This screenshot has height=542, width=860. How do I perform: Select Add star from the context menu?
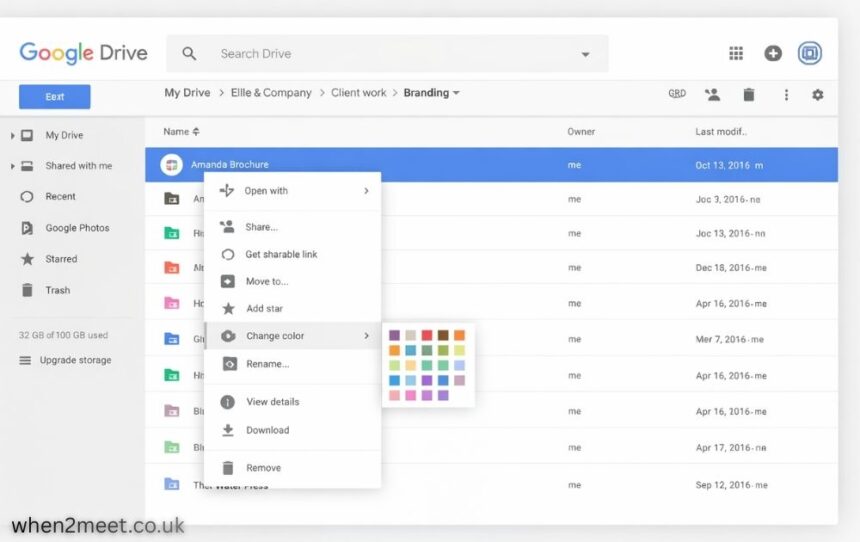click(x=292, y=308)
